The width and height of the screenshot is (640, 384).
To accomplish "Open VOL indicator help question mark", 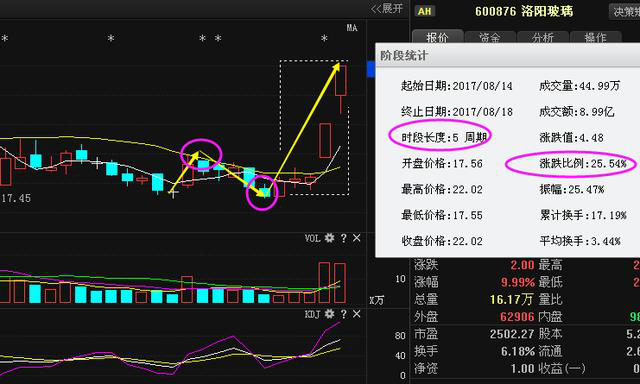I will click(344, 238).
